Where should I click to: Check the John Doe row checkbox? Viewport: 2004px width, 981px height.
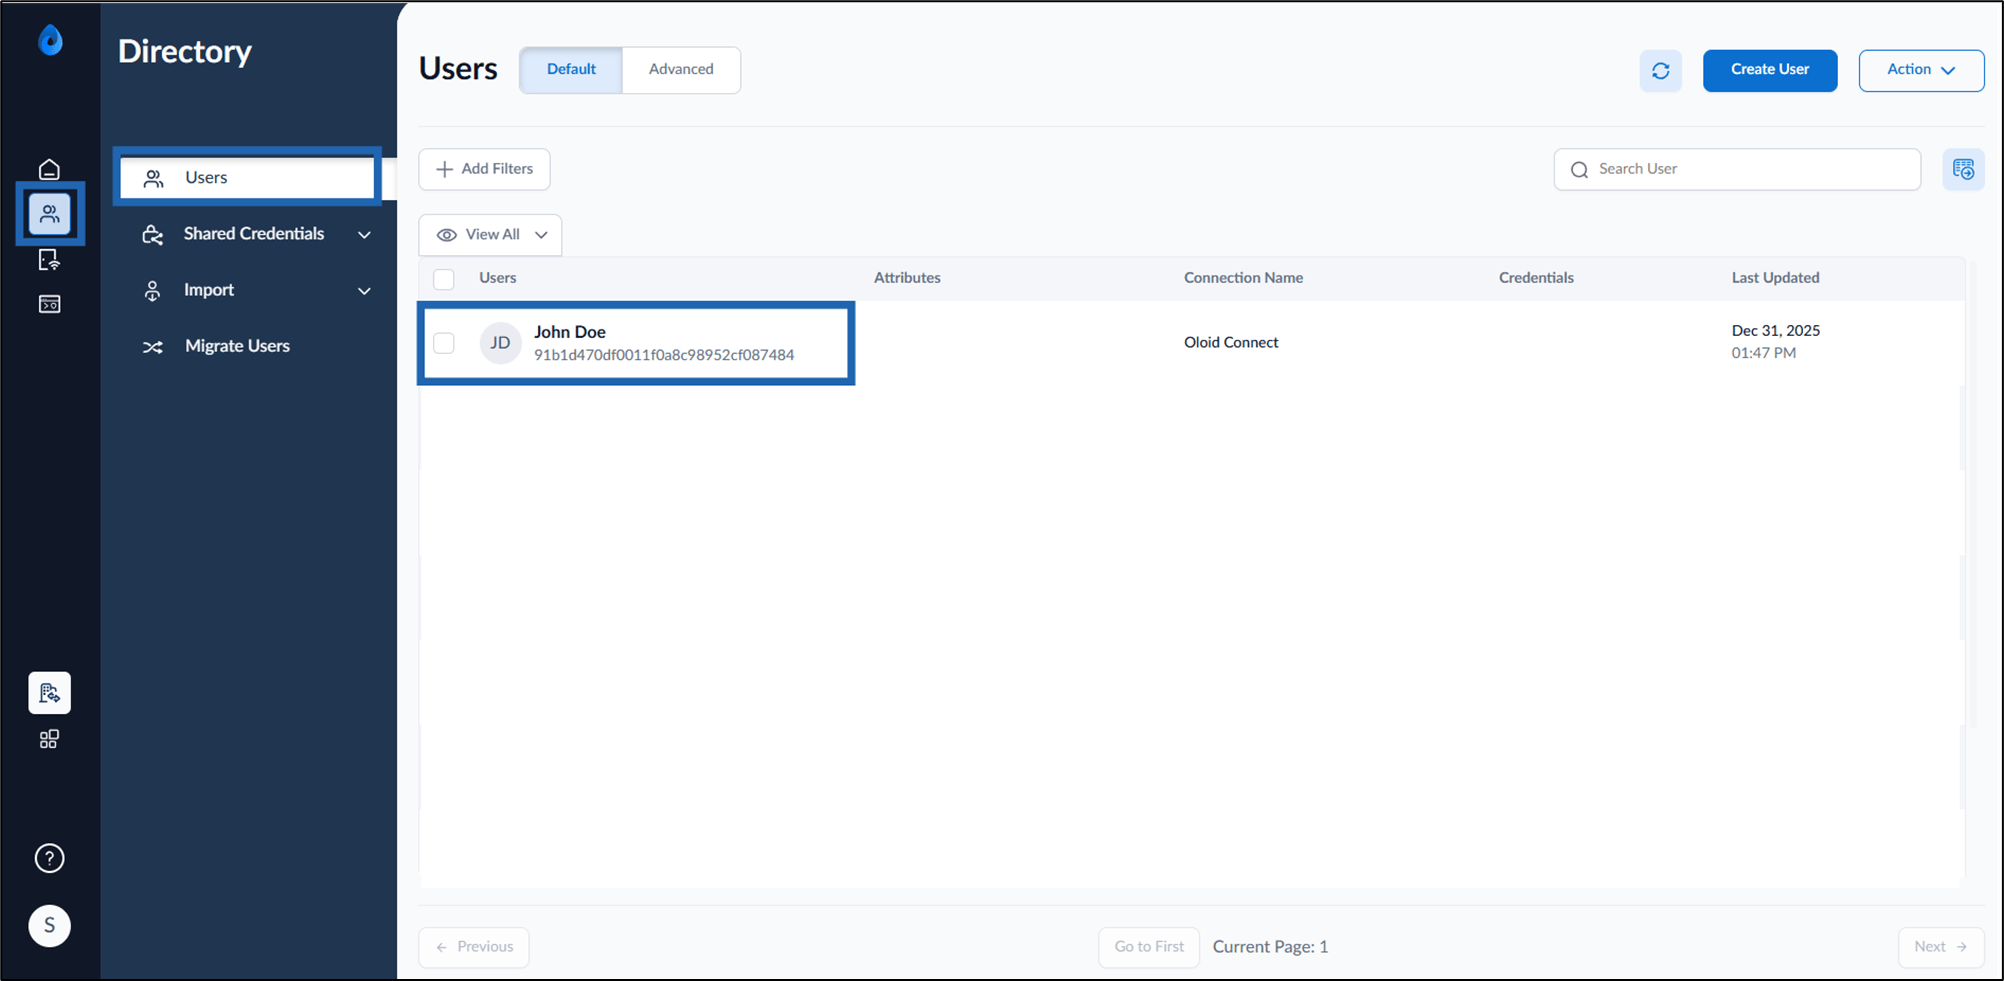(444, 343)
